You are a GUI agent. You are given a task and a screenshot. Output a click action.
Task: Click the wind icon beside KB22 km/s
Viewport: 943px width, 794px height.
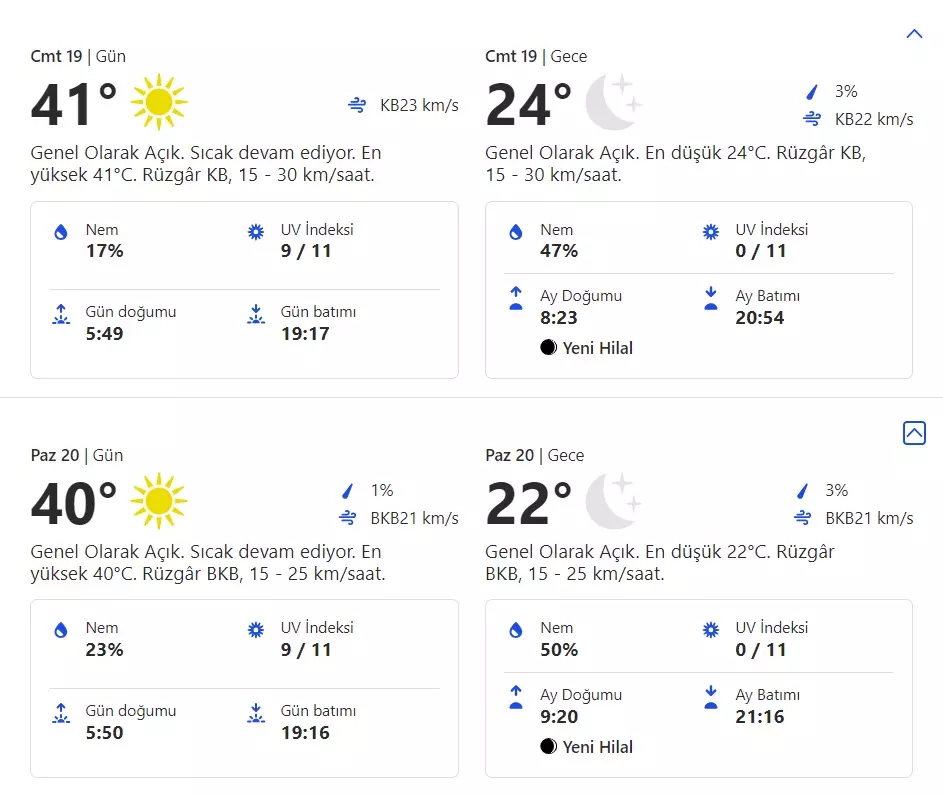tap(812, 119)
